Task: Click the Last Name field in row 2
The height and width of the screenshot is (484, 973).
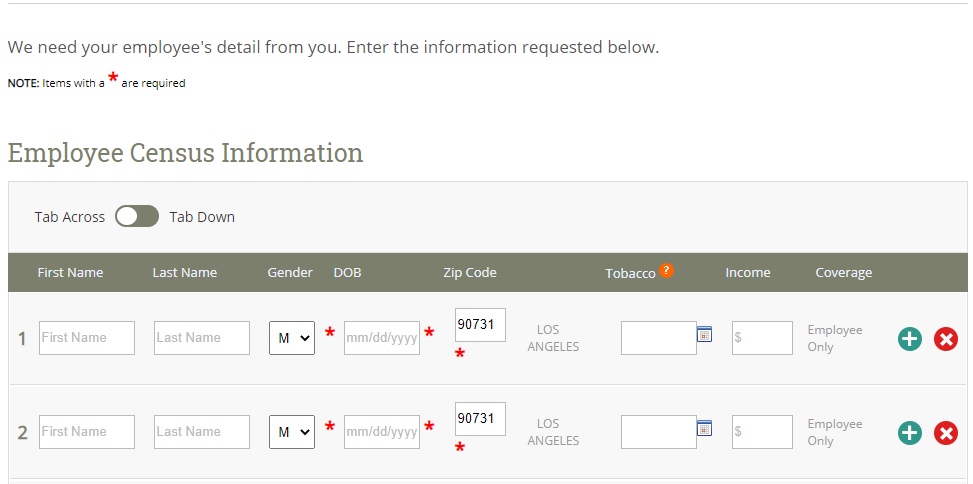Action: point(202,432)
